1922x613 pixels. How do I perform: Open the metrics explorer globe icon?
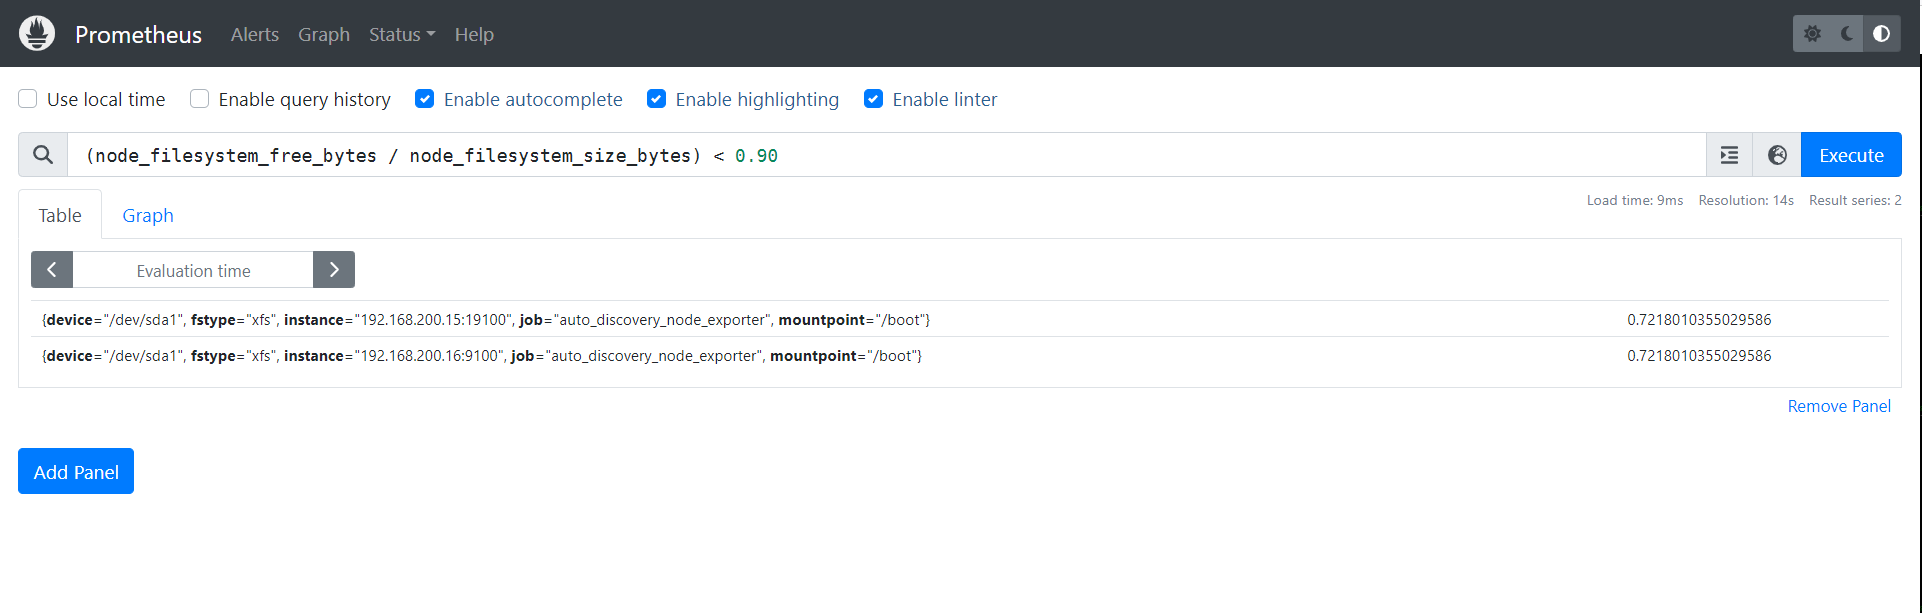click(1777, 155)
